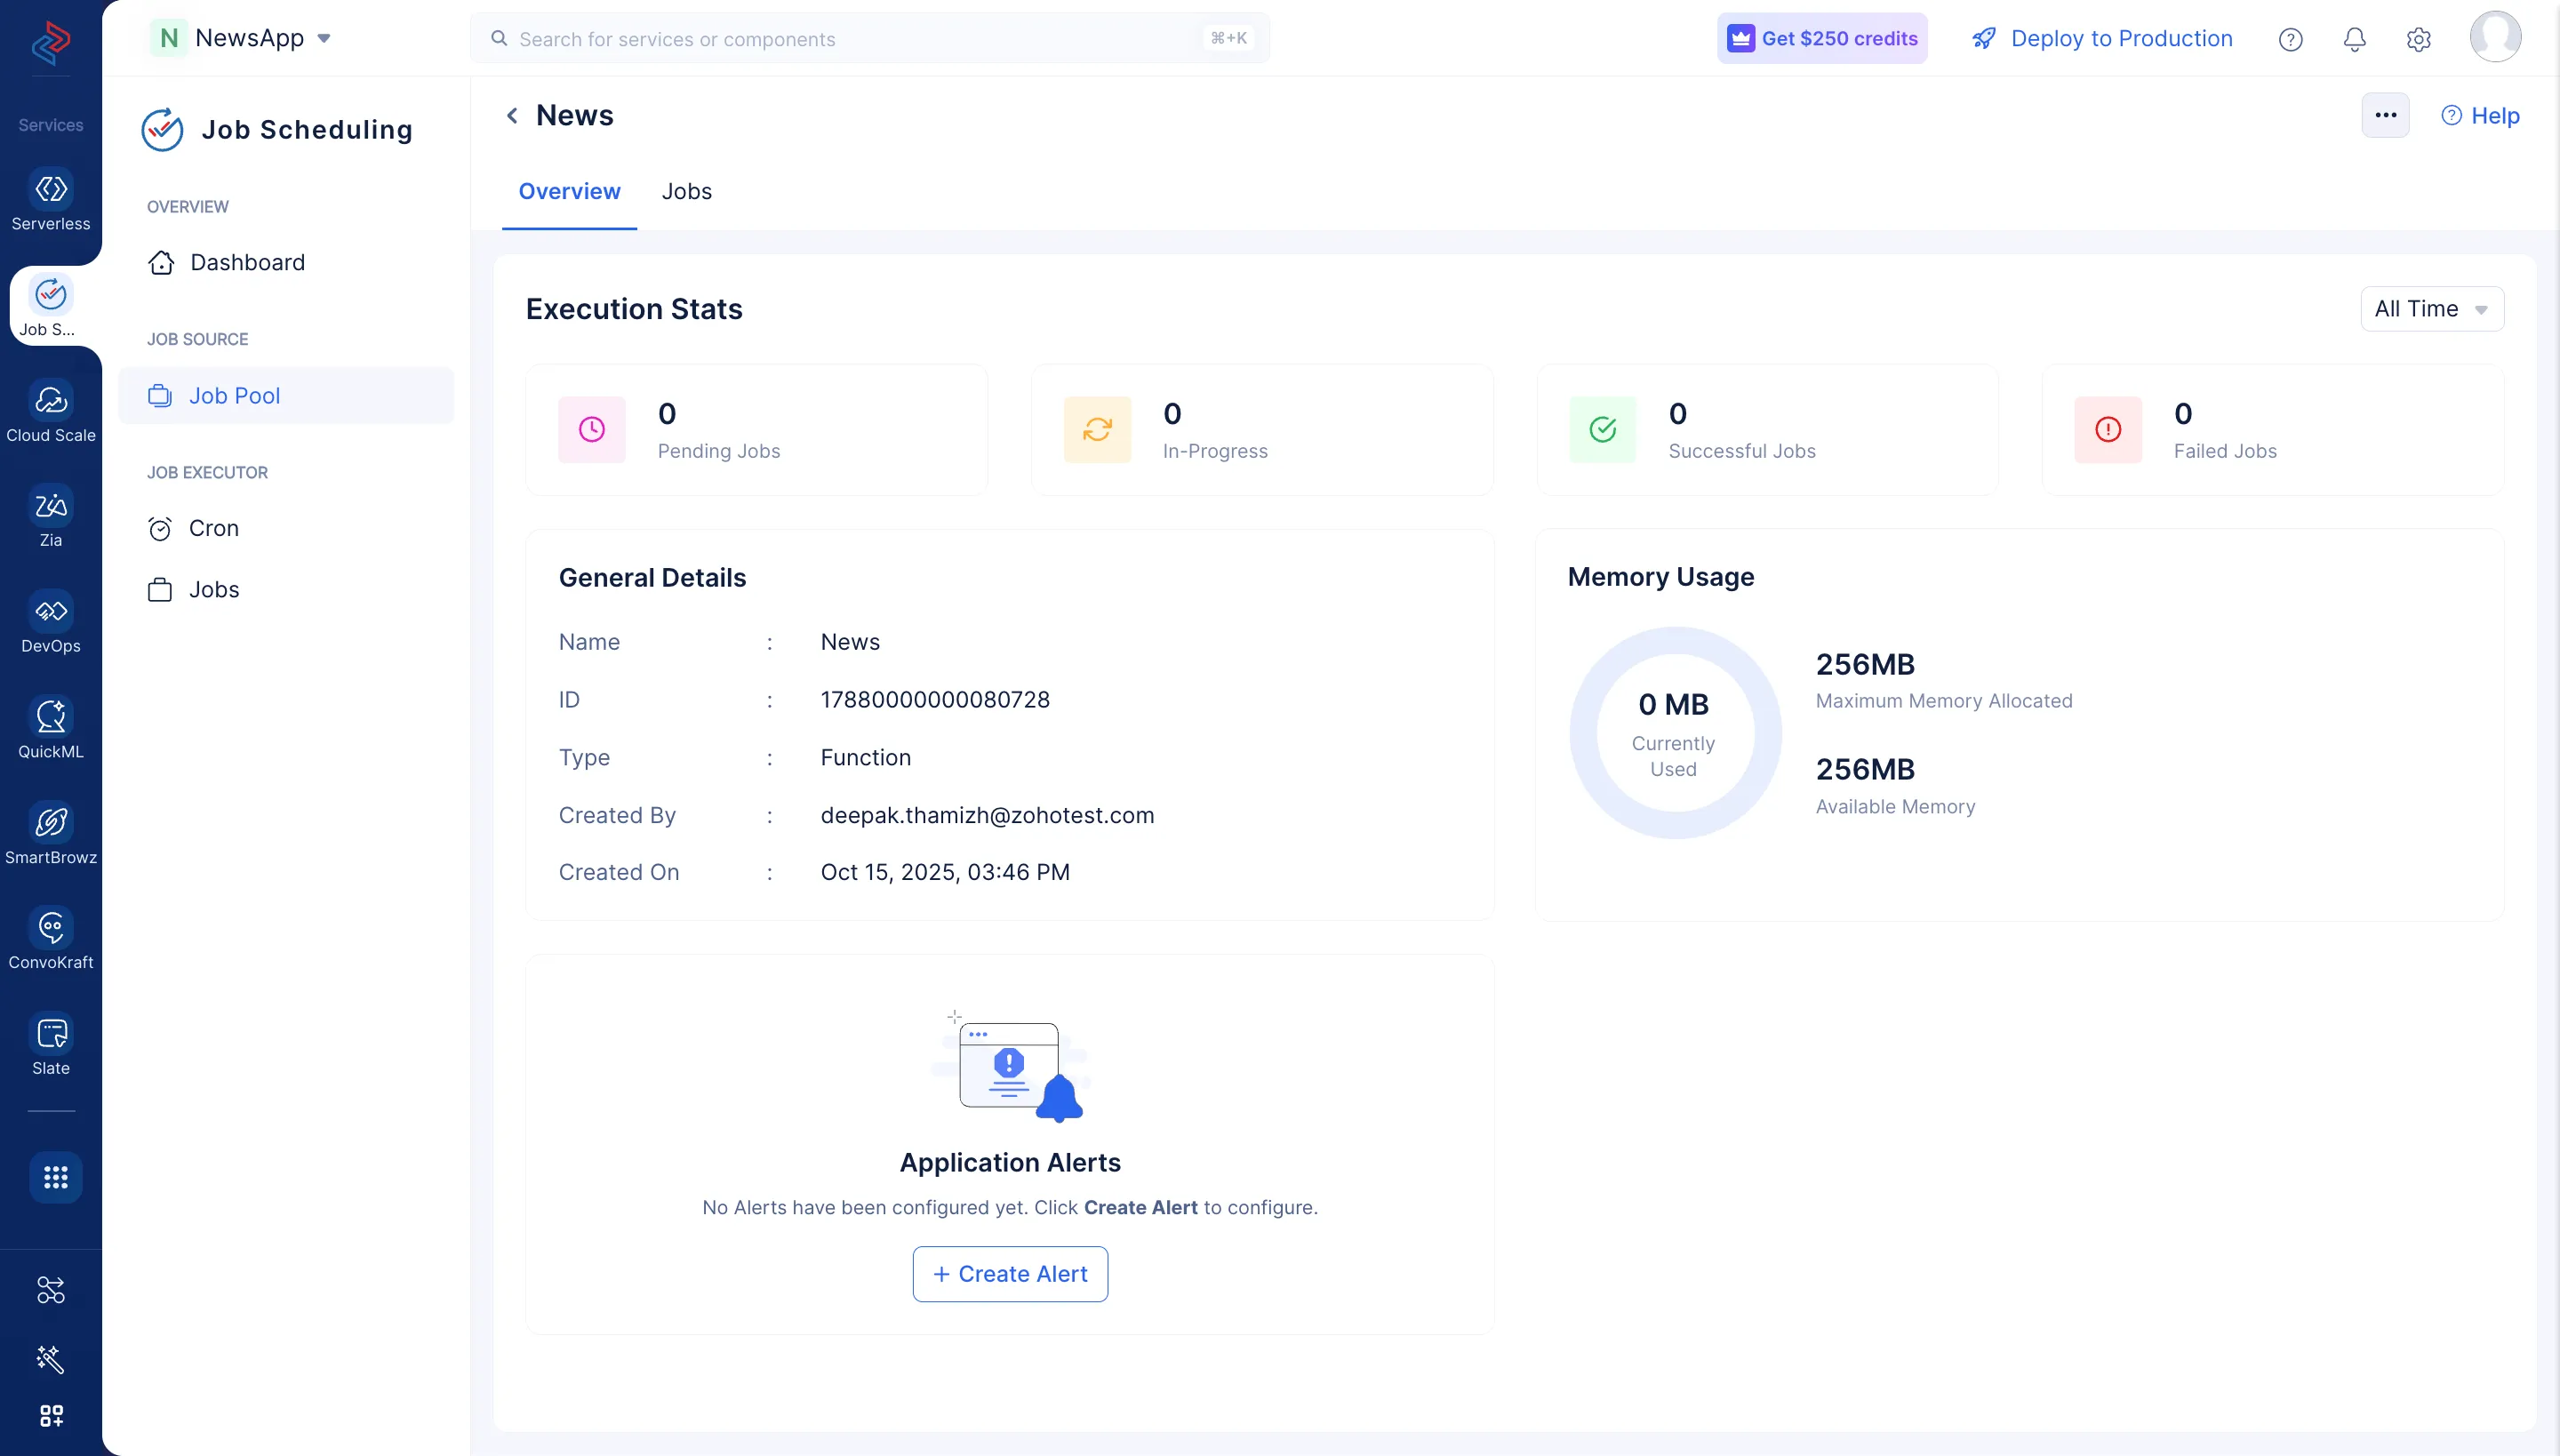This screenshot has height=1456, width=2560.
Task: Click the notifications bell icon
Action: pos(2354,38)
